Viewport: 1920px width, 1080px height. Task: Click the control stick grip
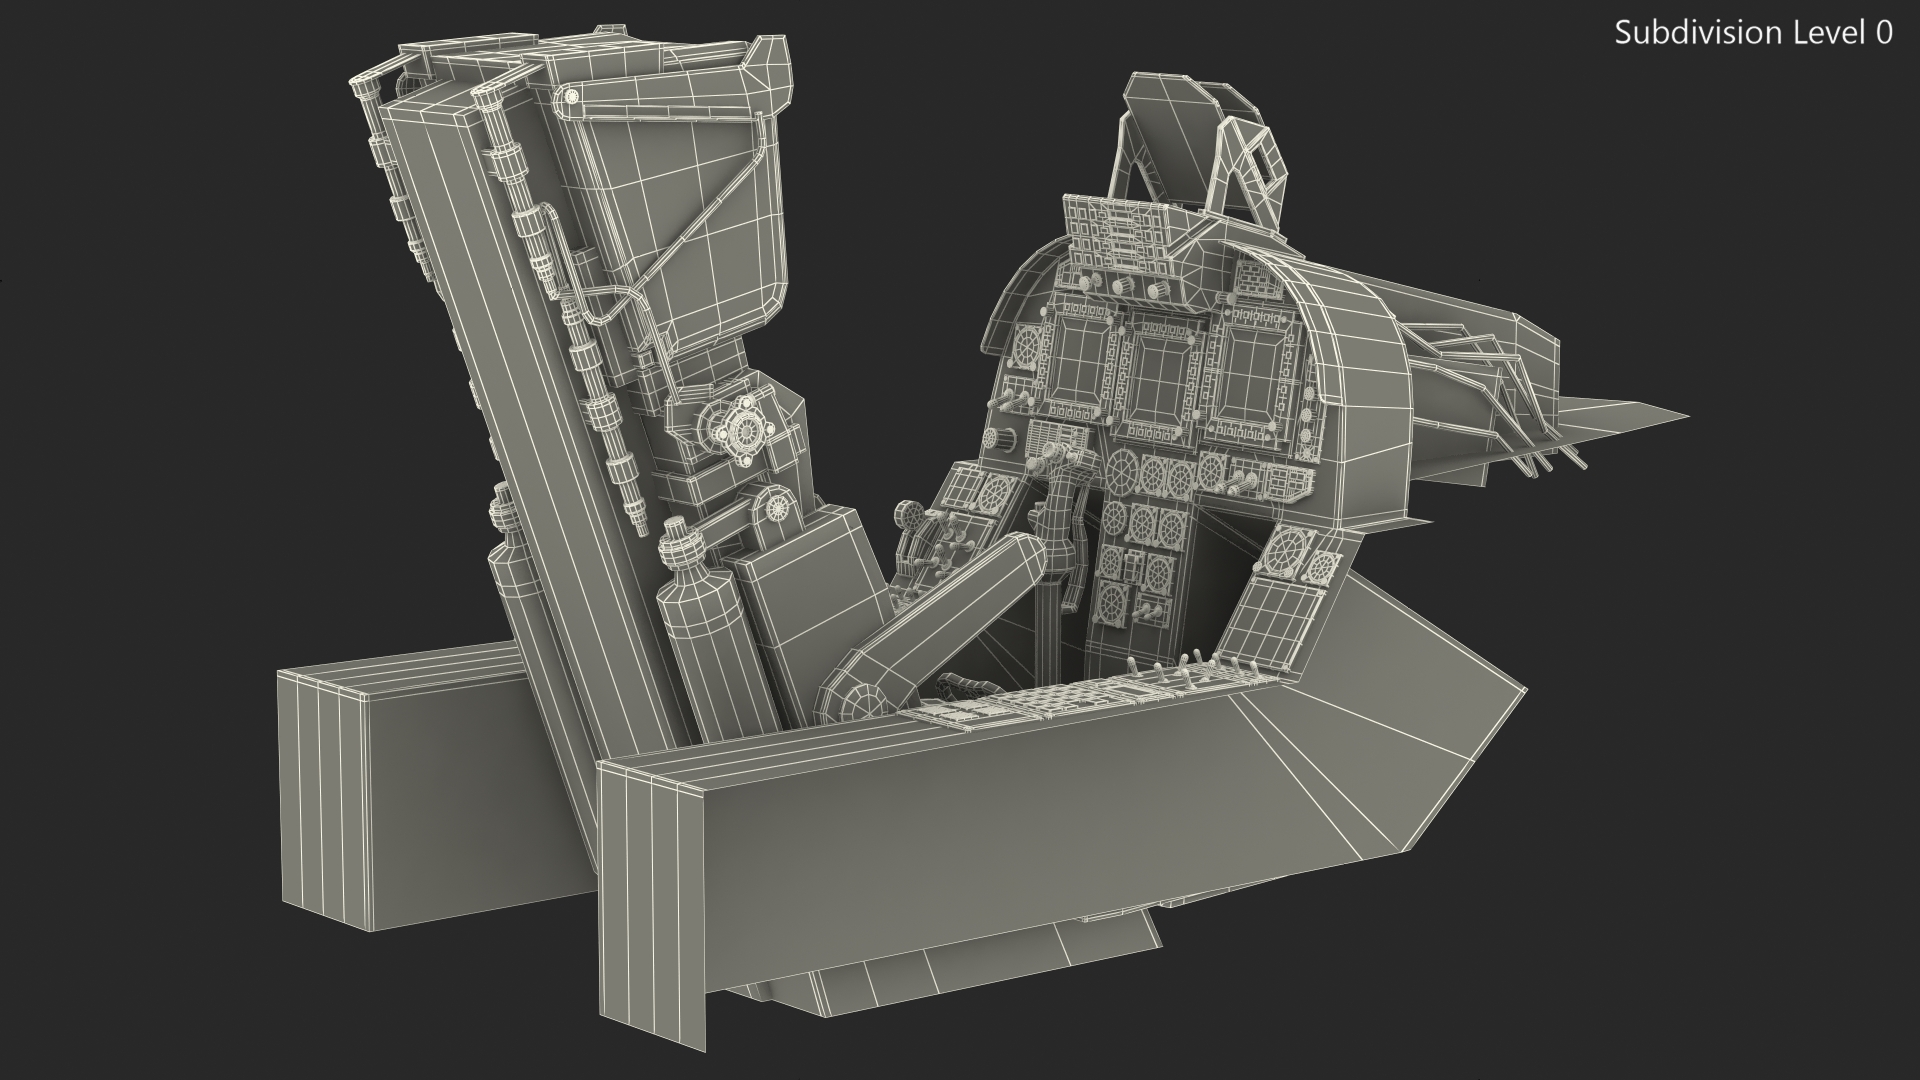1058,497
